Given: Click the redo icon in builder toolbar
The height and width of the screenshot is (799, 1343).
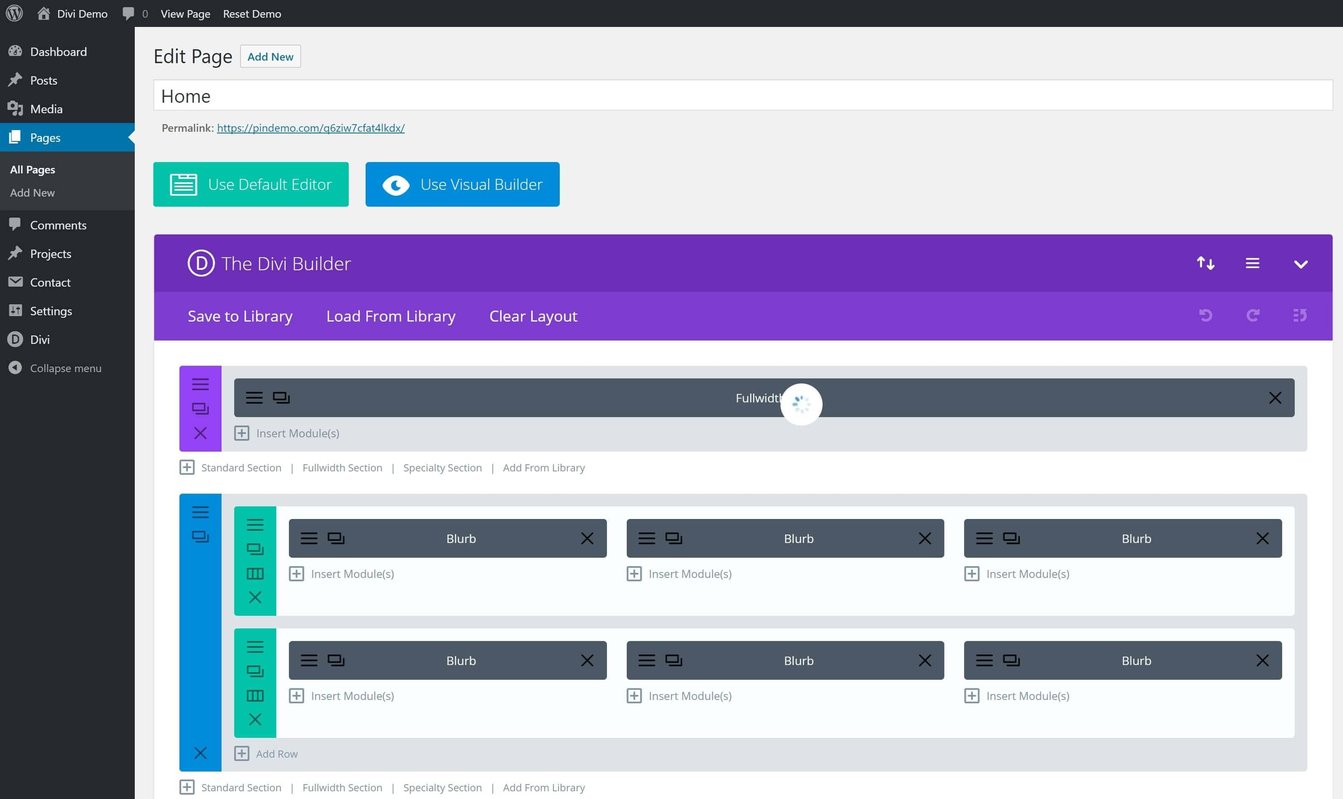Looking at the screenshot, I should pos(1253,315).
